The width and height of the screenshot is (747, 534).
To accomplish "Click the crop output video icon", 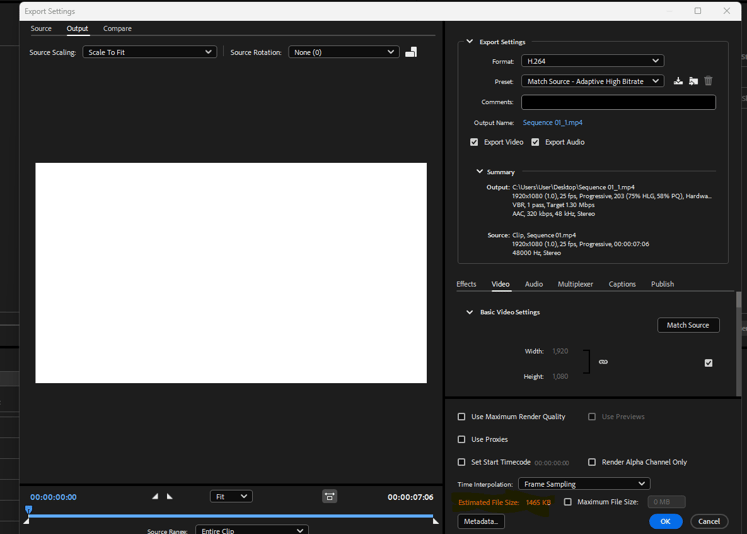I will click(x=411, y=52).
